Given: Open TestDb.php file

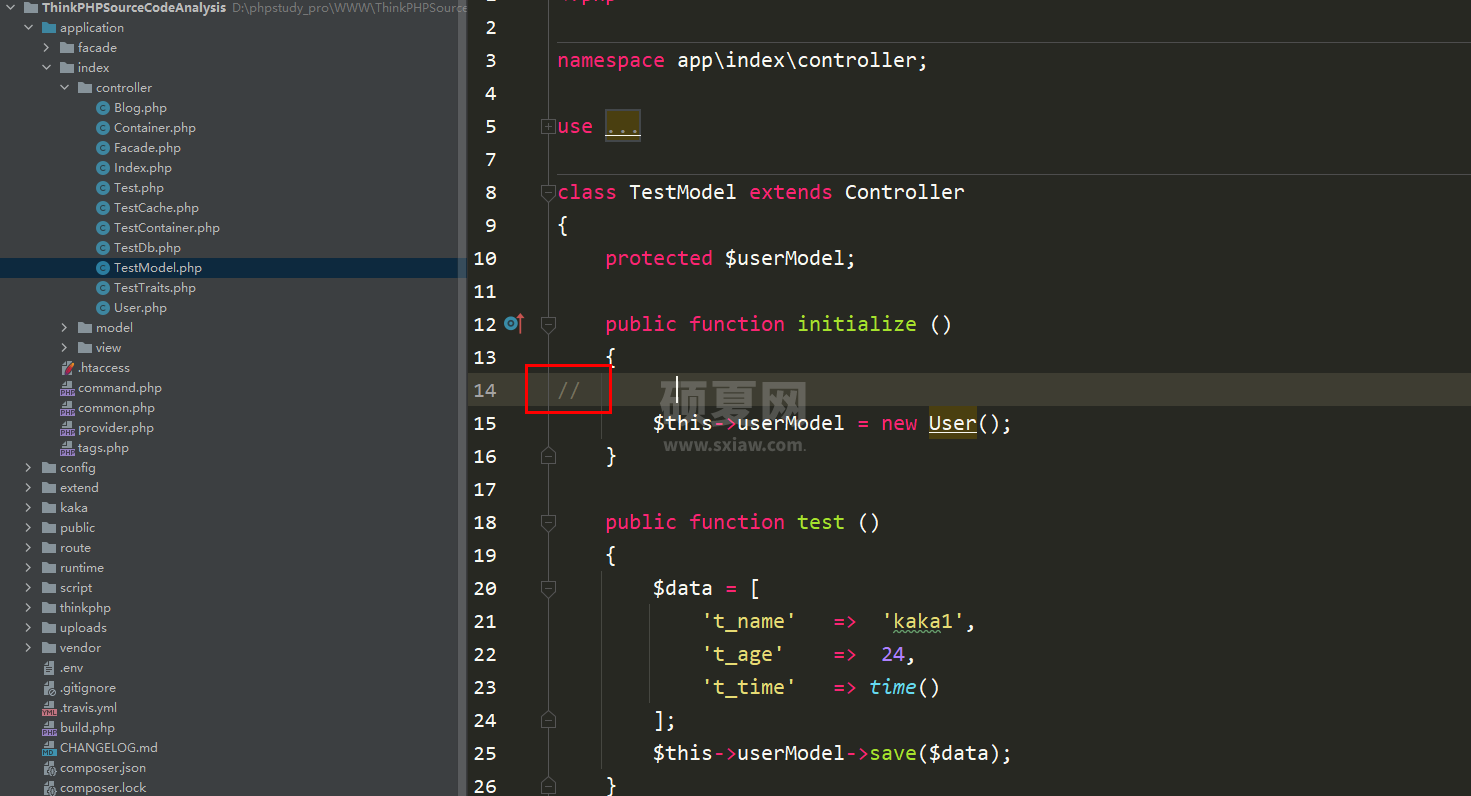Looking at the screenshot, I should pos(147,248).
